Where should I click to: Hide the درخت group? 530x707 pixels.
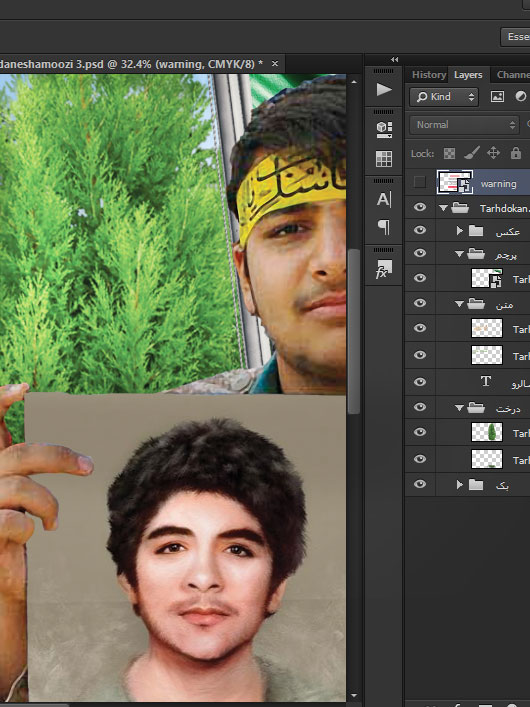[420, 407]
